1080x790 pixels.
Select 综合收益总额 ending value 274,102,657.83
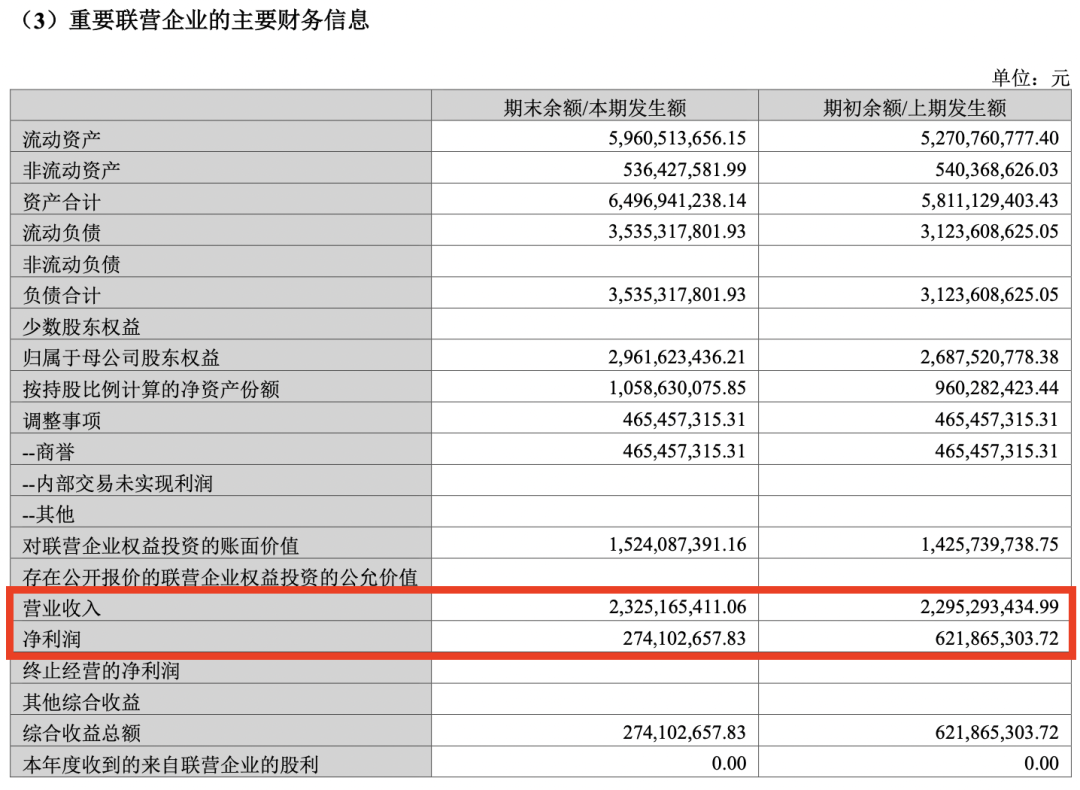coord(685,732)
